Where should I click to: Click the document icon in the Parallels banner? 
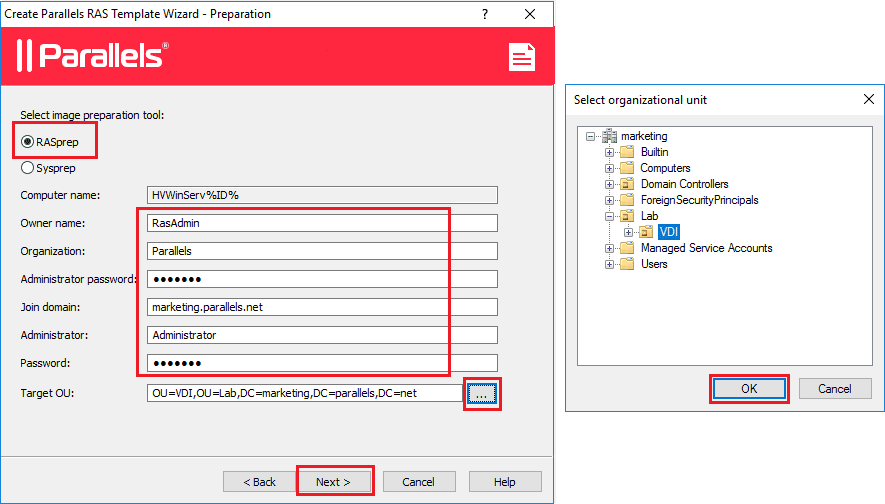click(x=522, y=57)
